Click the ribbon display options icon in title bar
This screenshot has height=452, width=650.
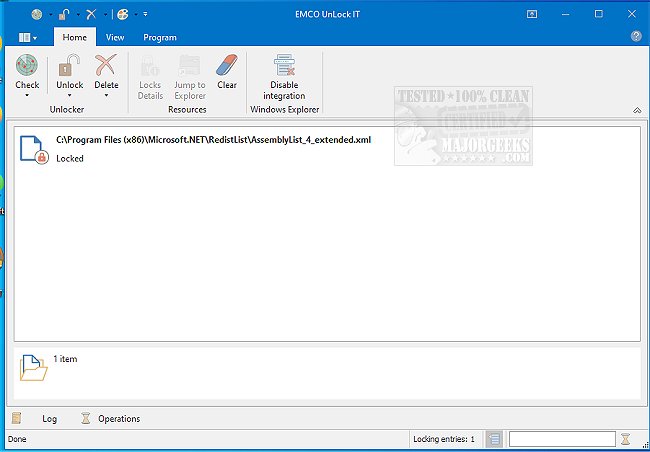click(532, 15)
